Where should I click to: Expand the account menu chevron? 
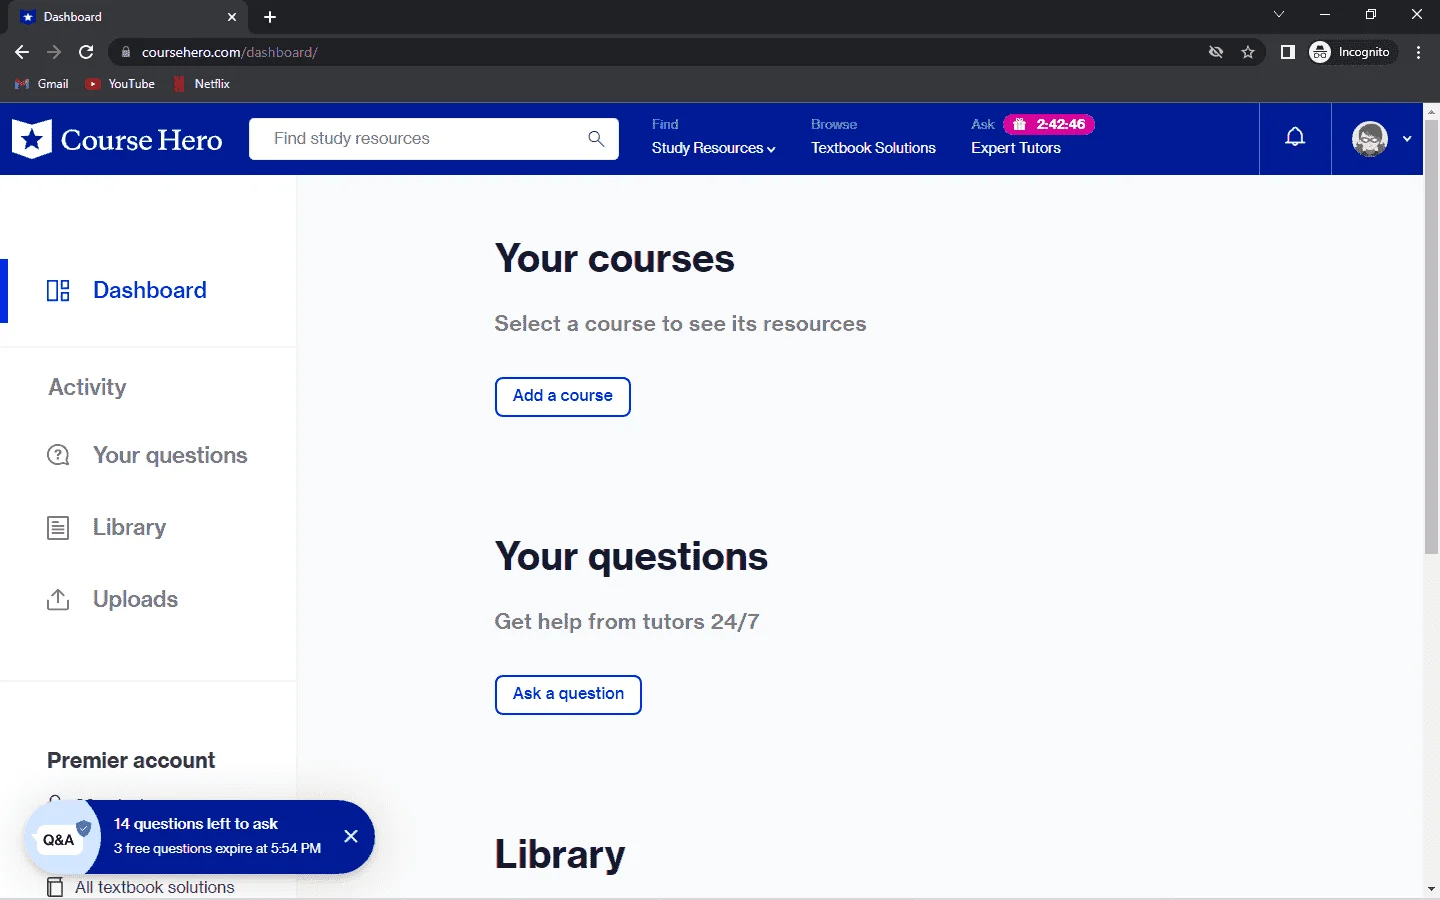(x=1407, y=139)
